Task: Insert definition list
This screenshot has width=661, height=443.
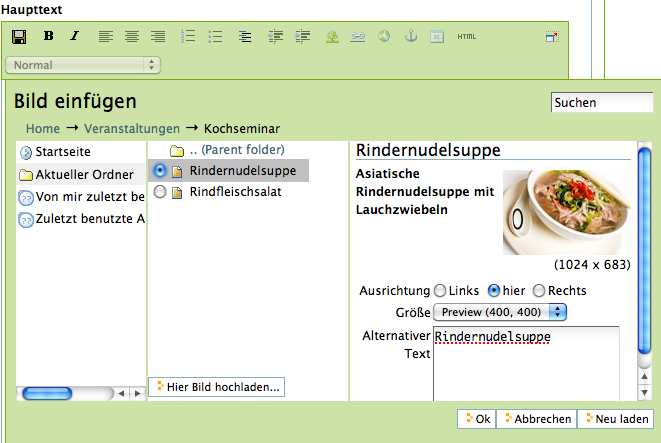Action: coord(245,37)
